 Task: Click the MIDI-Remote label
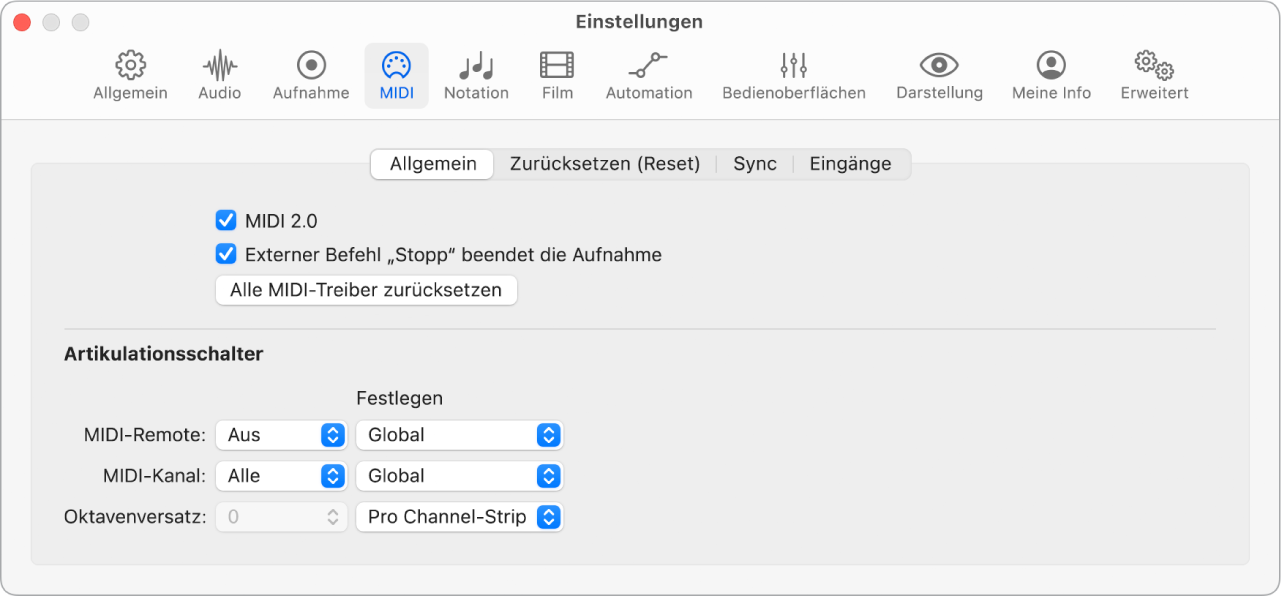tap(145, 435)
